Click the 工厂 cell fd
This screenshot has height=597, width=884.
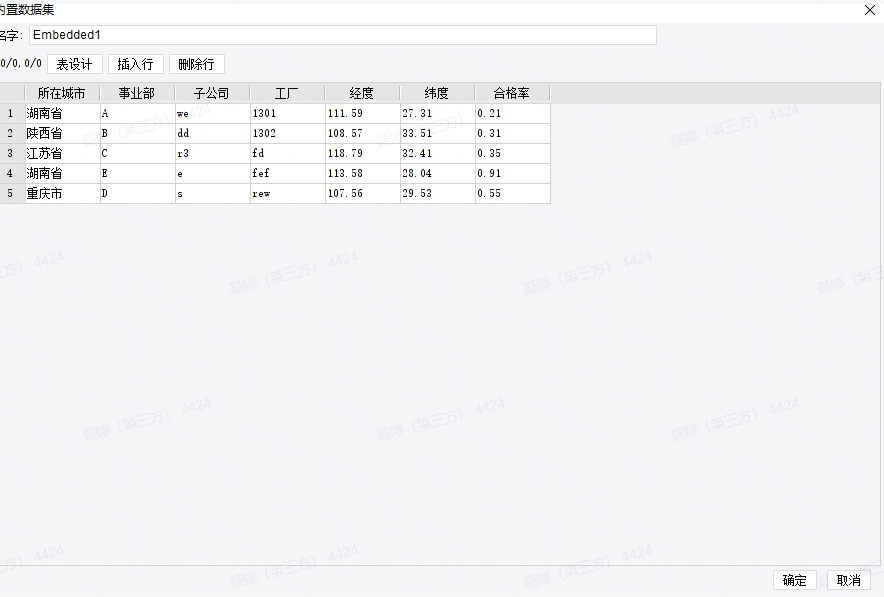pyautogui.click(x=288, y=153)
